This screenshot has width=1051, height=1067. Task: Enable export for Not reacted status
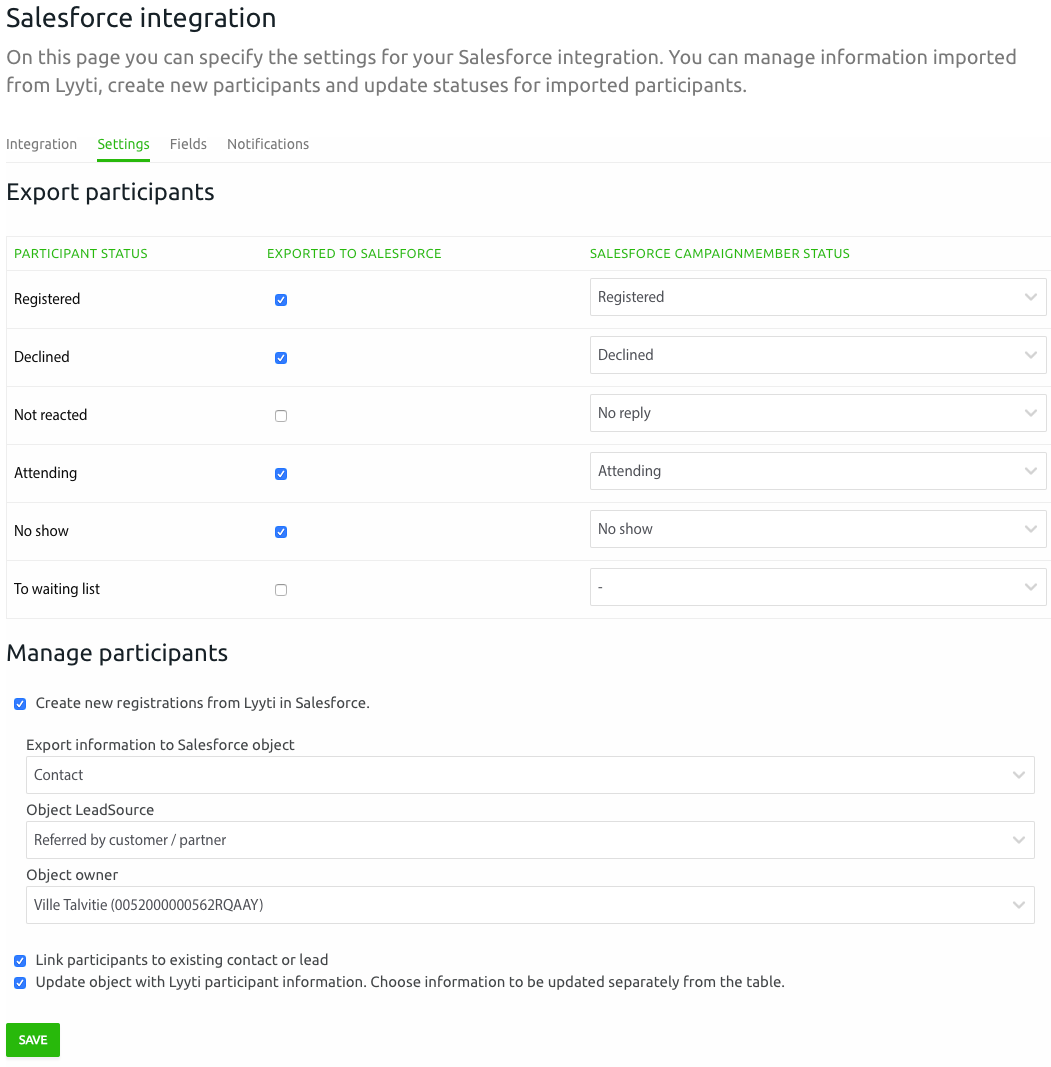coord(281,416)
